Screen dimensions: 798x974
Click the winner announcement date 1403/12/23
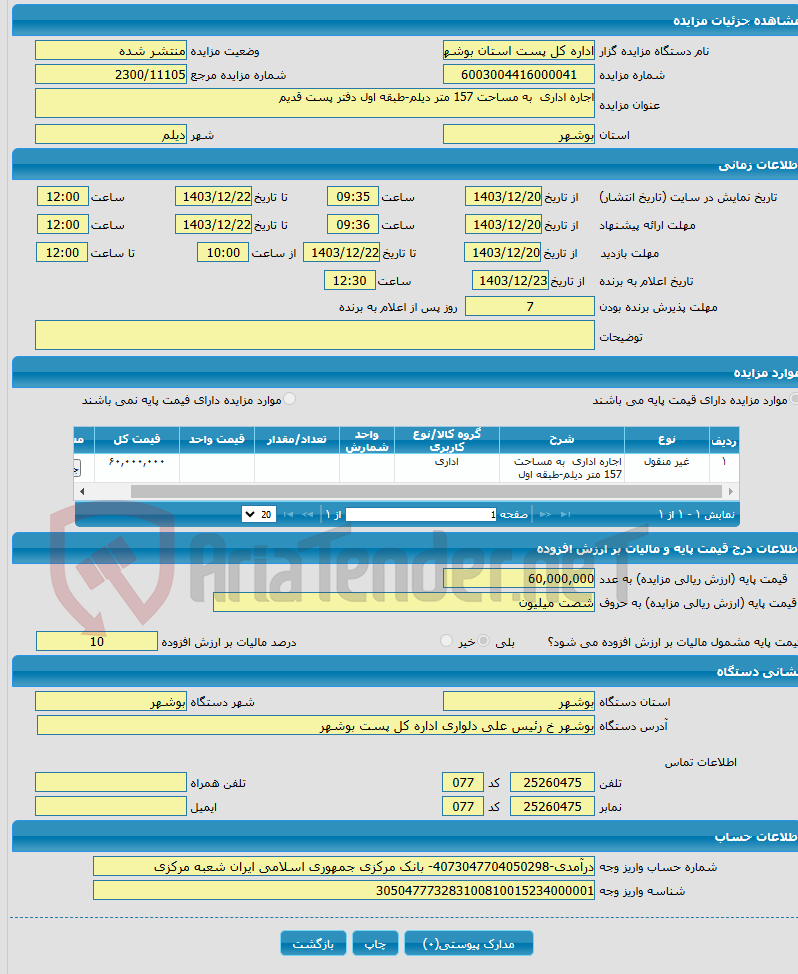pyautogui.click(x=510, y=281)
